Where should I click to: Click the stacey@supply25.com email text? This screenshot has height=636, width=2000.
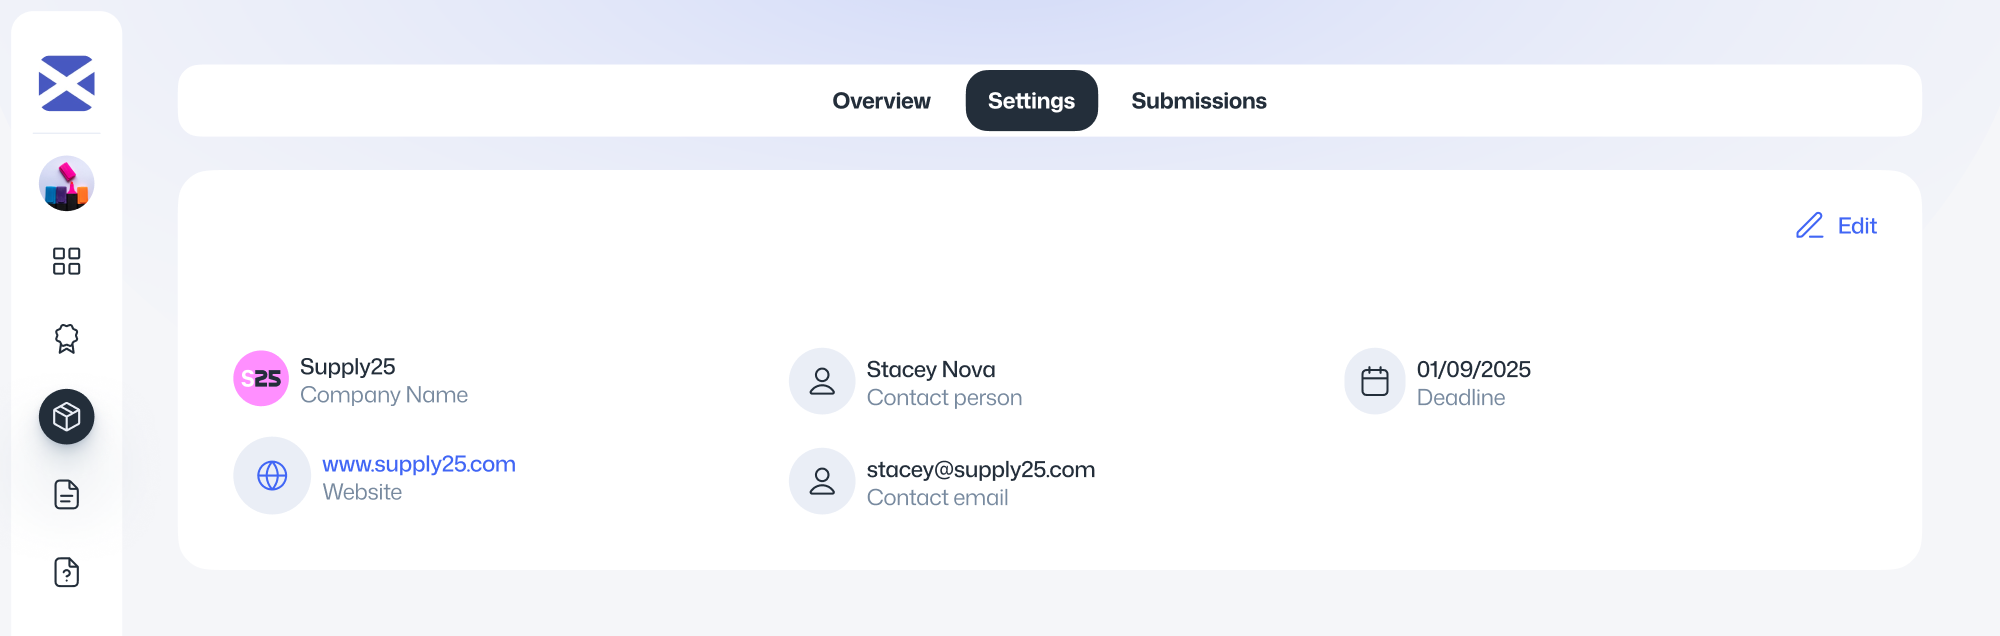[x=980, y=470]
